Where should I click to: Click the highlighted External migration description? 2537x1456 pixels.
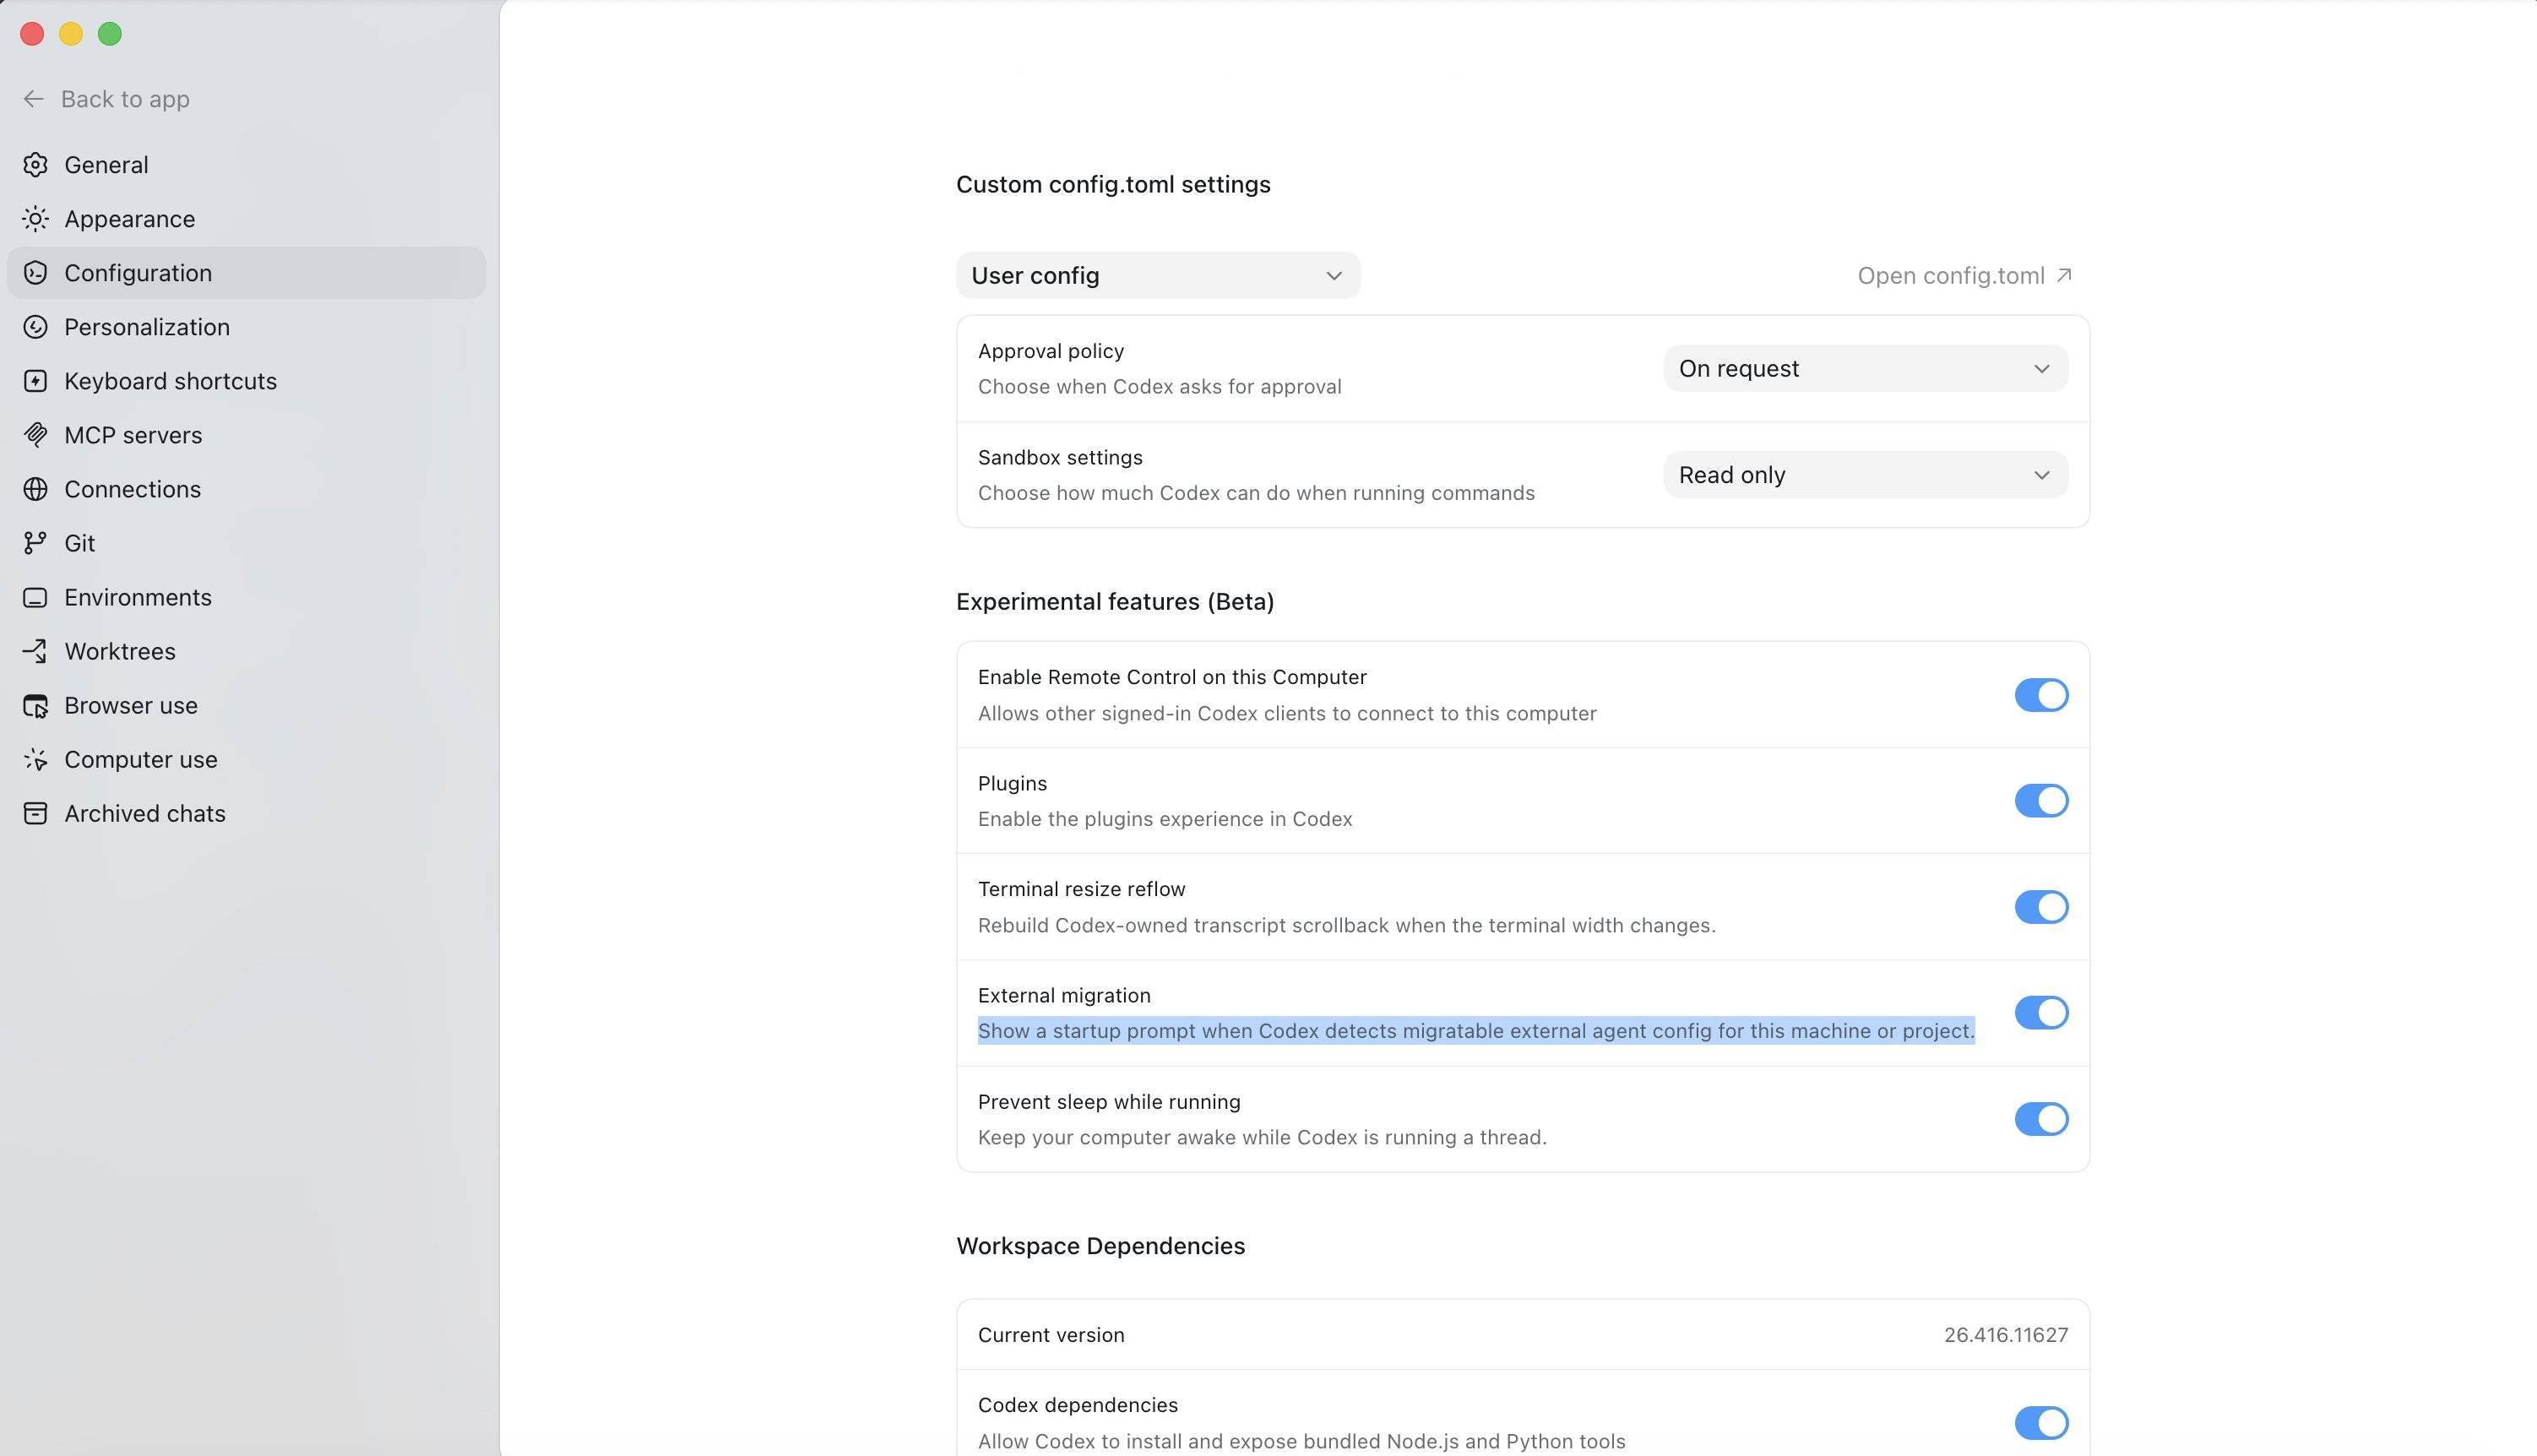1476,1031
